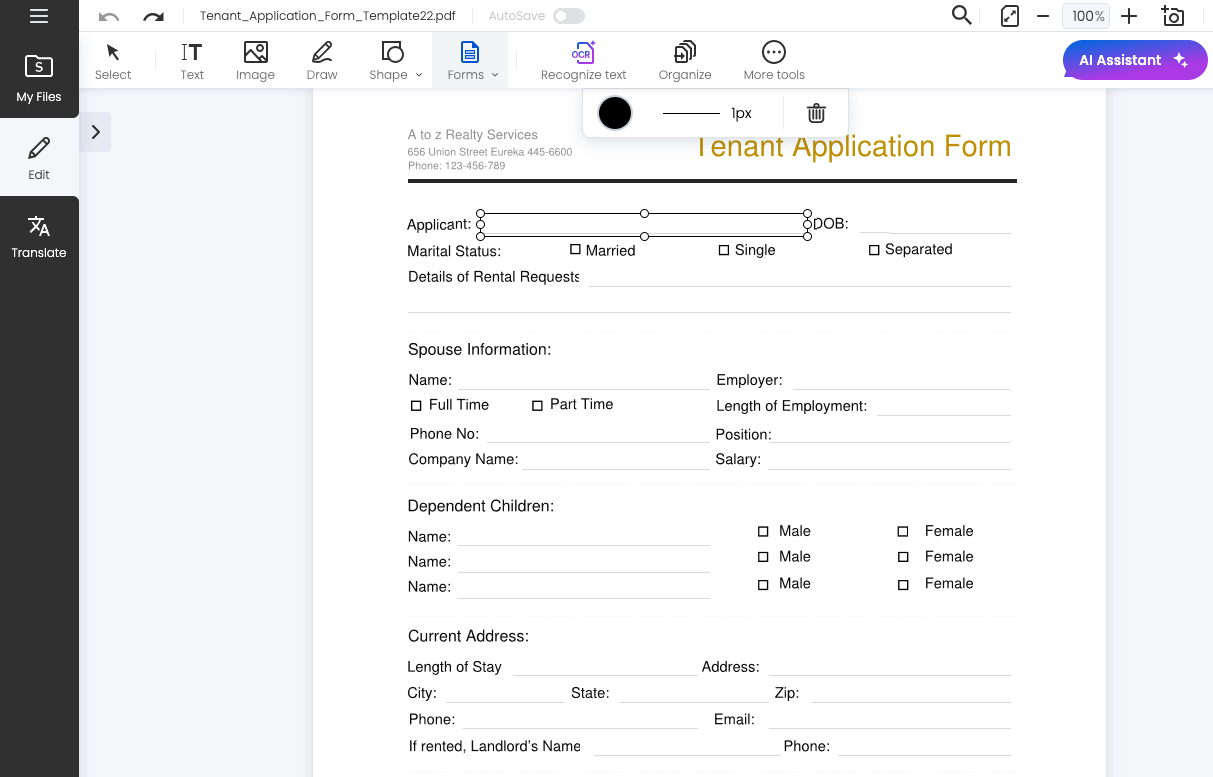Click the Recognize text OCR tool
This screenshot has width=1213, height=777.
583,61
